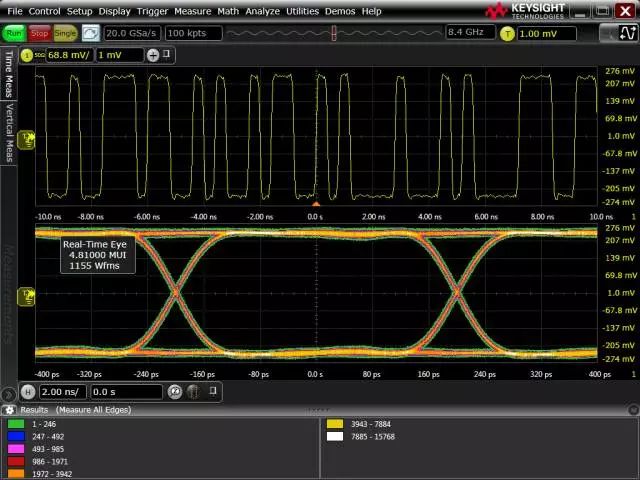Click the yellow trigger T icon
This screenshot has width=640, height=480.
[507, 33]
